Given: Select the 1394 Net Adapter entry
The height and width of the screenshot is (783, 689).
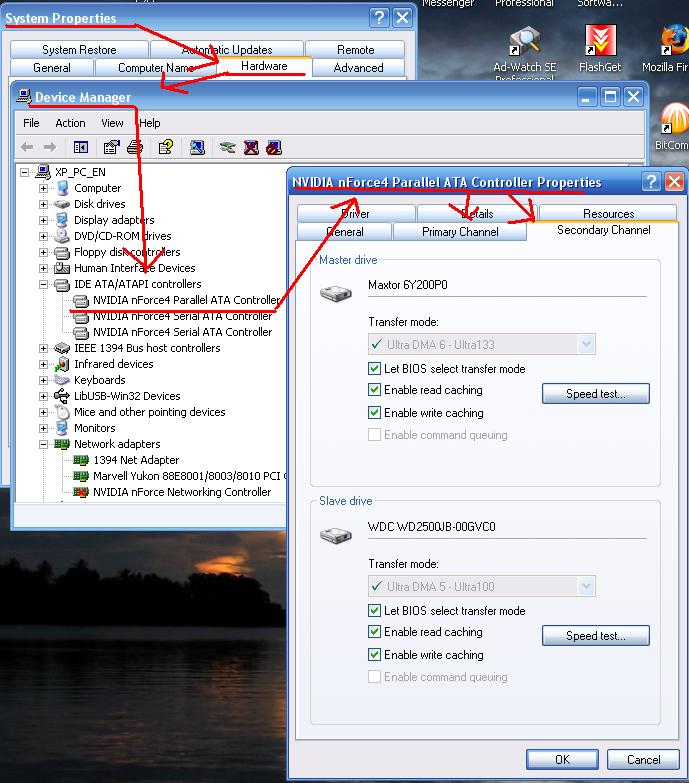Looking at the screenshot, I should tap(136, 460).
